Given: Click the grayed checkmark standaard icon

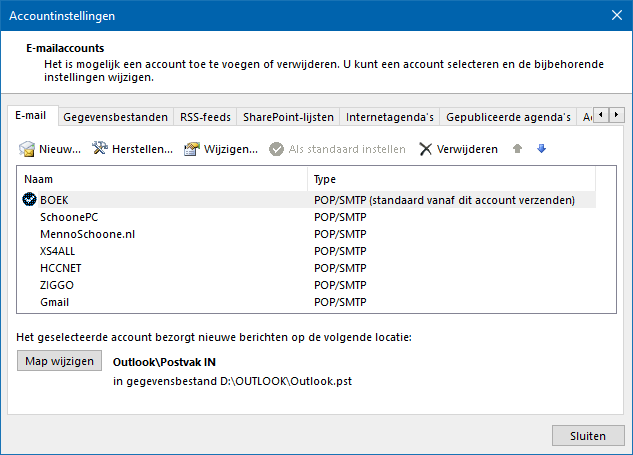Looking at the screenshot, I should (x=277, y=149).
